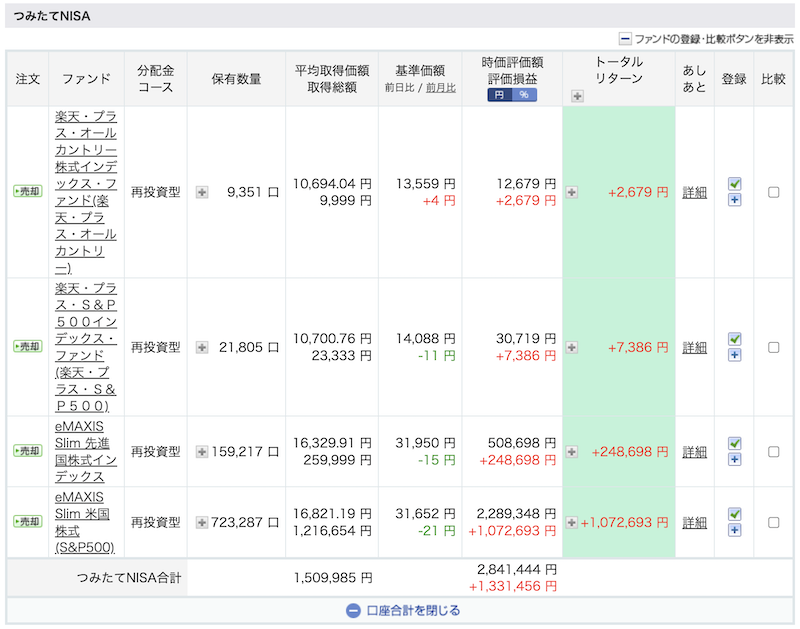The height and width of the screenshot is (629, 800).
Task: Click green registered checkmark icon for eMAXIS 先進国株式
Action: pos(735,443)
